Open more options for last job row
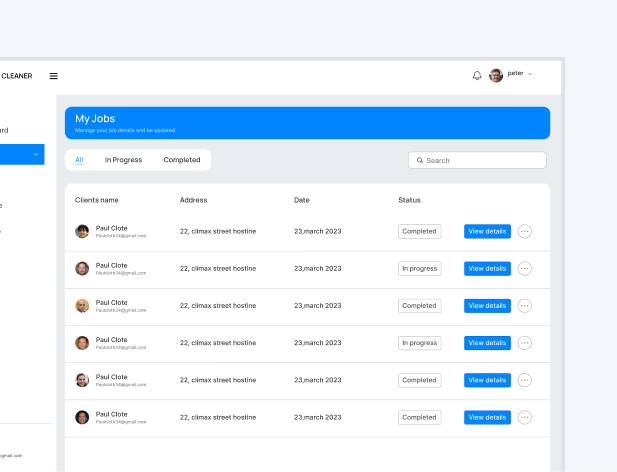This screenshot has height=472, width=617. 525,417
